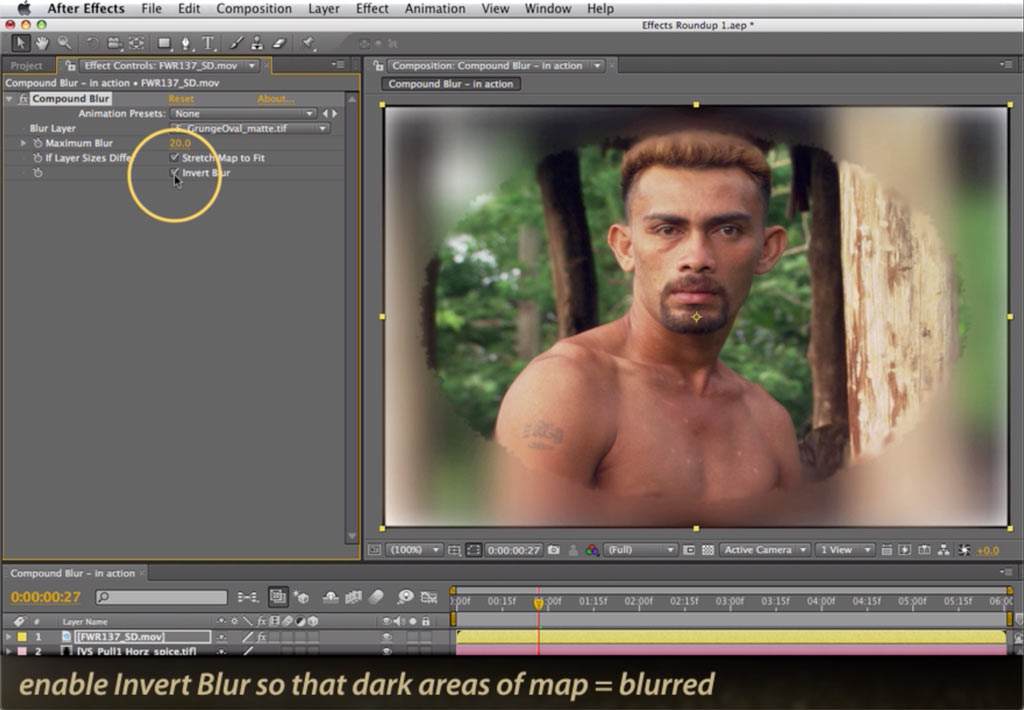Select the Selection arrow tool

20,43
